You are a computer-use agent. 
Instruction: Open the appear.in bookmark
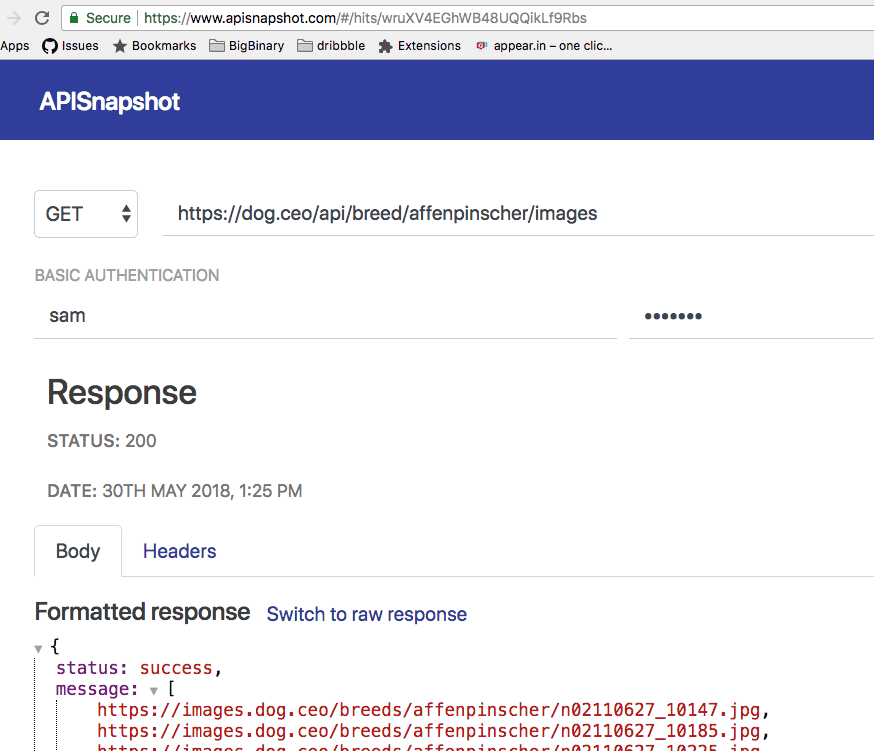pos(544,45)
